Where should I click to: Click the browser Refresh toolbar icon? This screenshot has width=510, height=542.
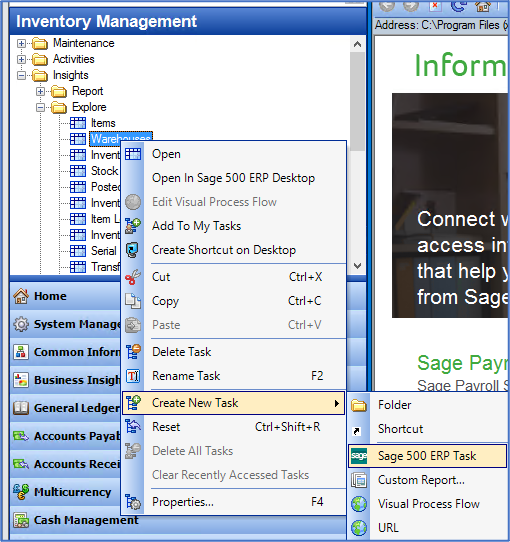point(458,6)
